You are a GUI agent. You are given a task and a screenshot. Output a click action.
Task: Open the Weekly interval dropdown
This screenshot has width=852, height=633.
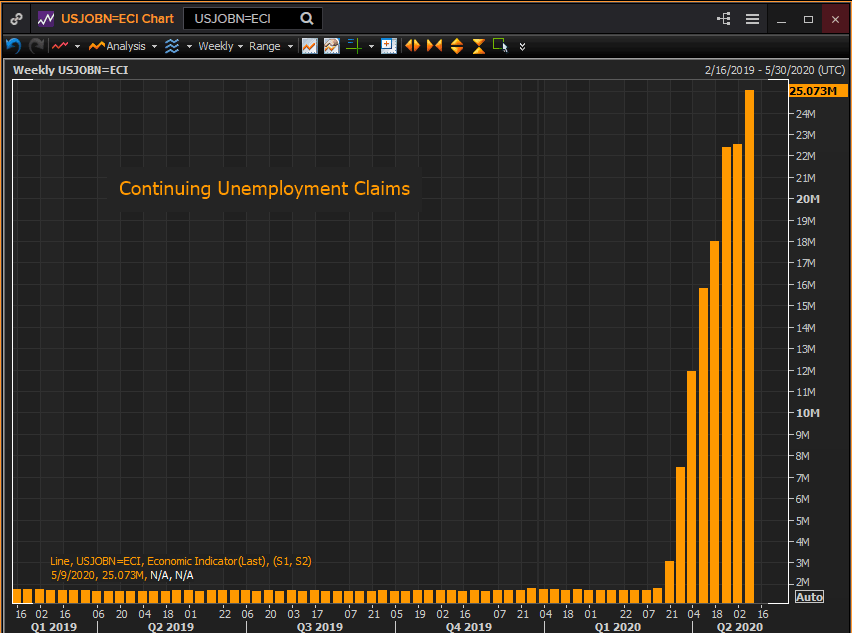(x=220, y=46)
